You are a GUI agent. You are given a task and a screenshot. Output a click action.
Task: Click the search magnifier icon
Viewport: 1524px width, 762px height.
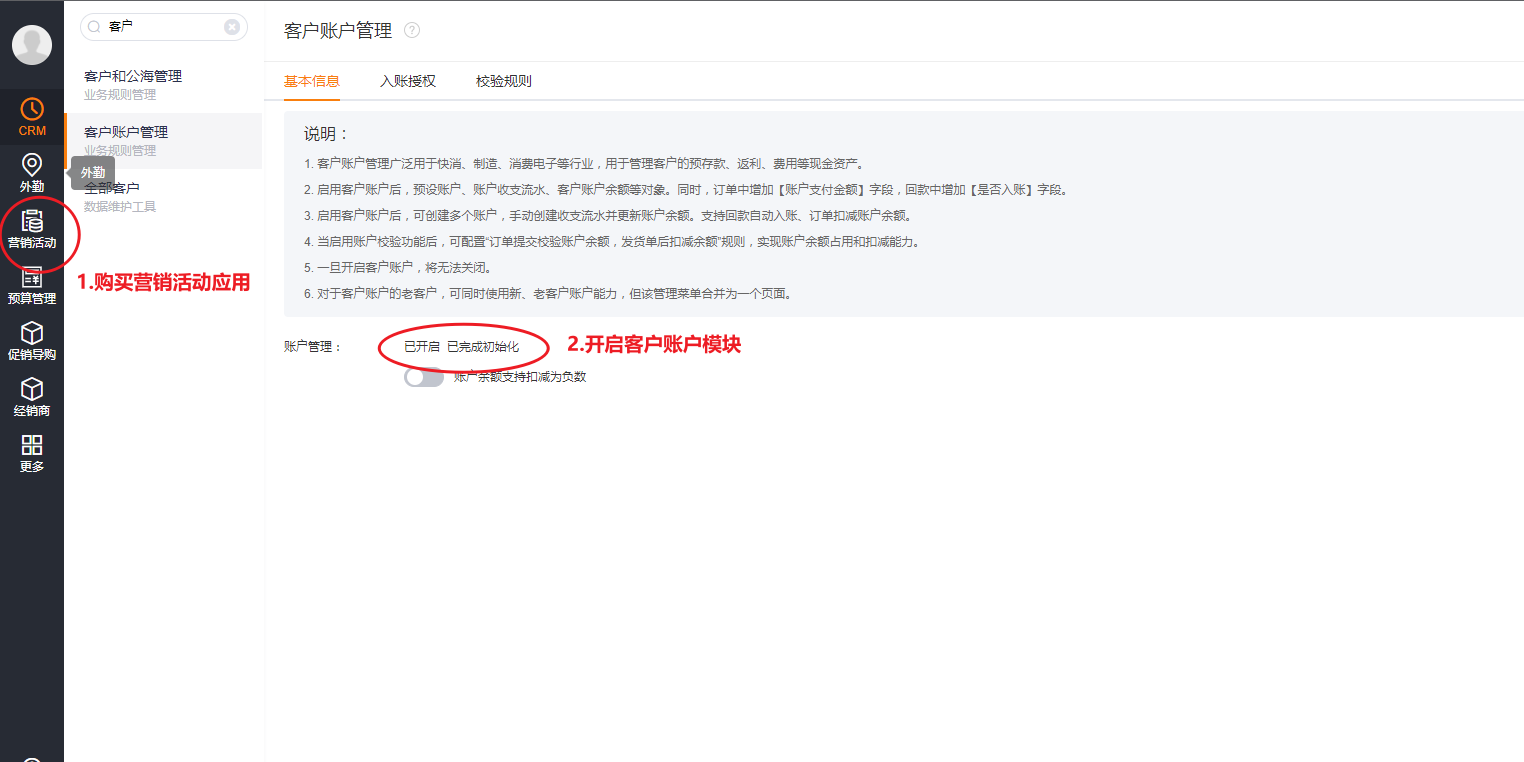(x=94, y=27)
